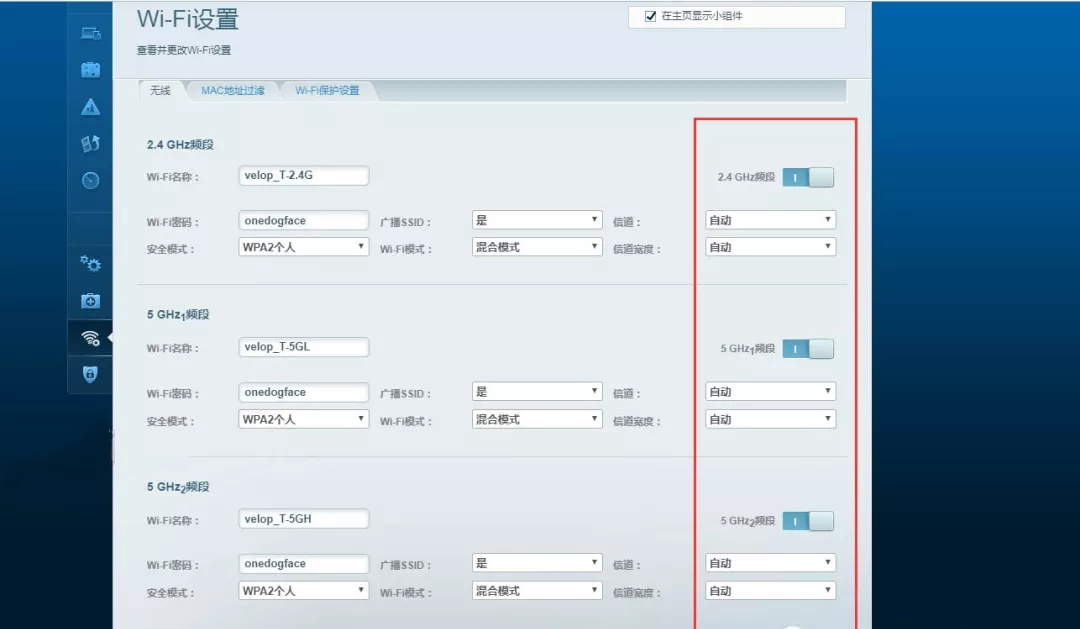The width and height of the screenshot is (1080, 629).
Task: Click the 5 GHz1 Wi-Fi password field
Action: click(x=304, y=392)
